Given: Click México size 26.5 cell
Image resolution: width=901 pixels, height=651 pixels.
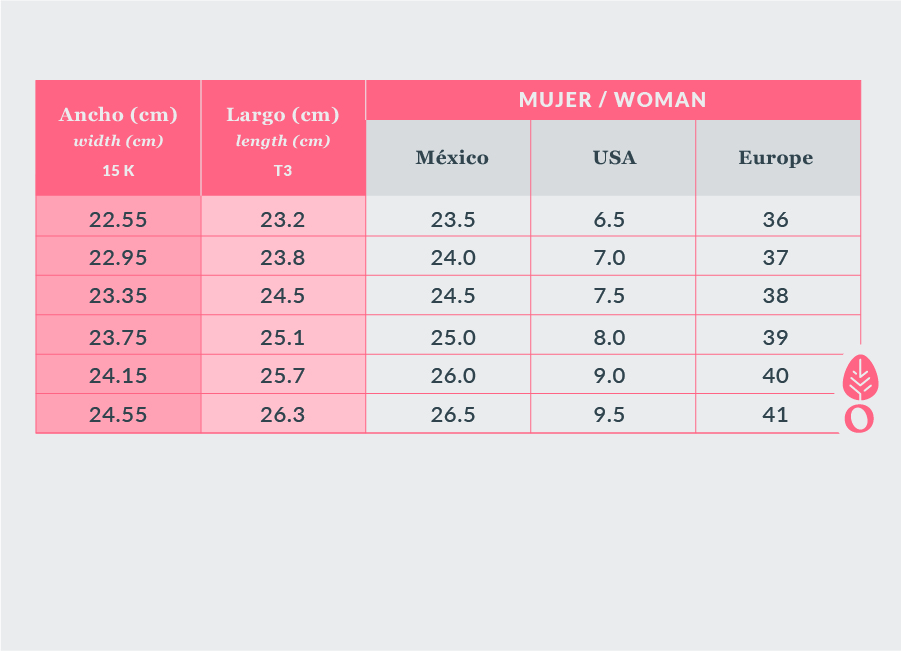Looking at the screenshot, I should tap(453, 415).
